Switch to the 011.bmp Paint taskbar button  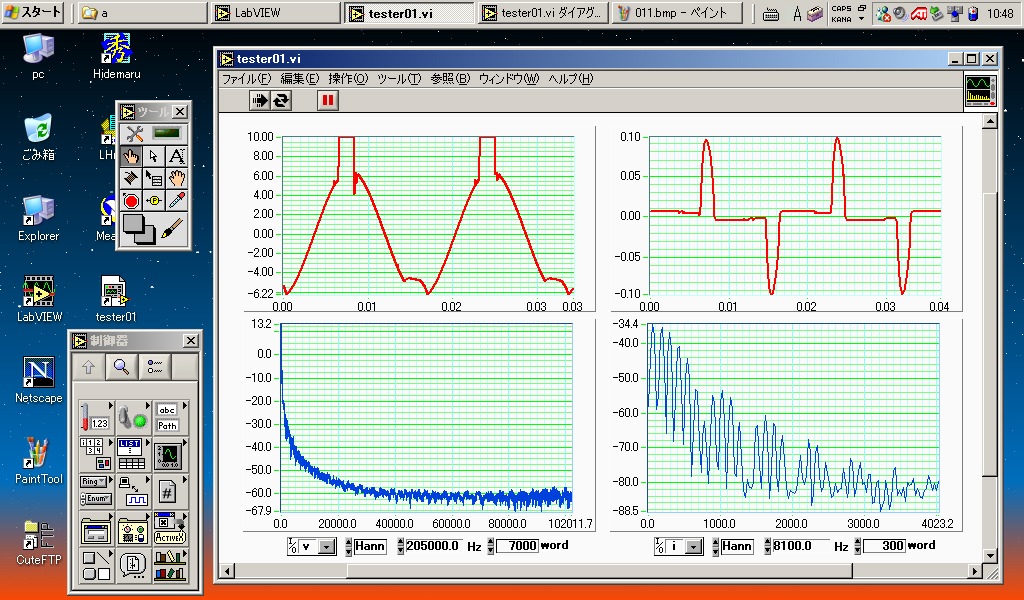678,13
